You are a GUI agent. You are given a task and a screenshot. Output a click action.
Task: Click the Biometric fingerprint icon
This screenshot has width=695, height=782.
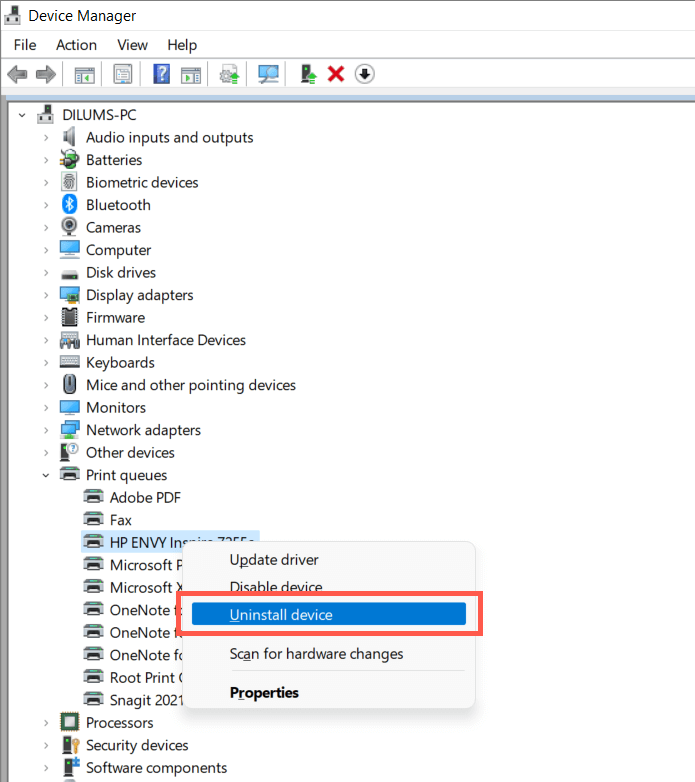tap(69, 182)
